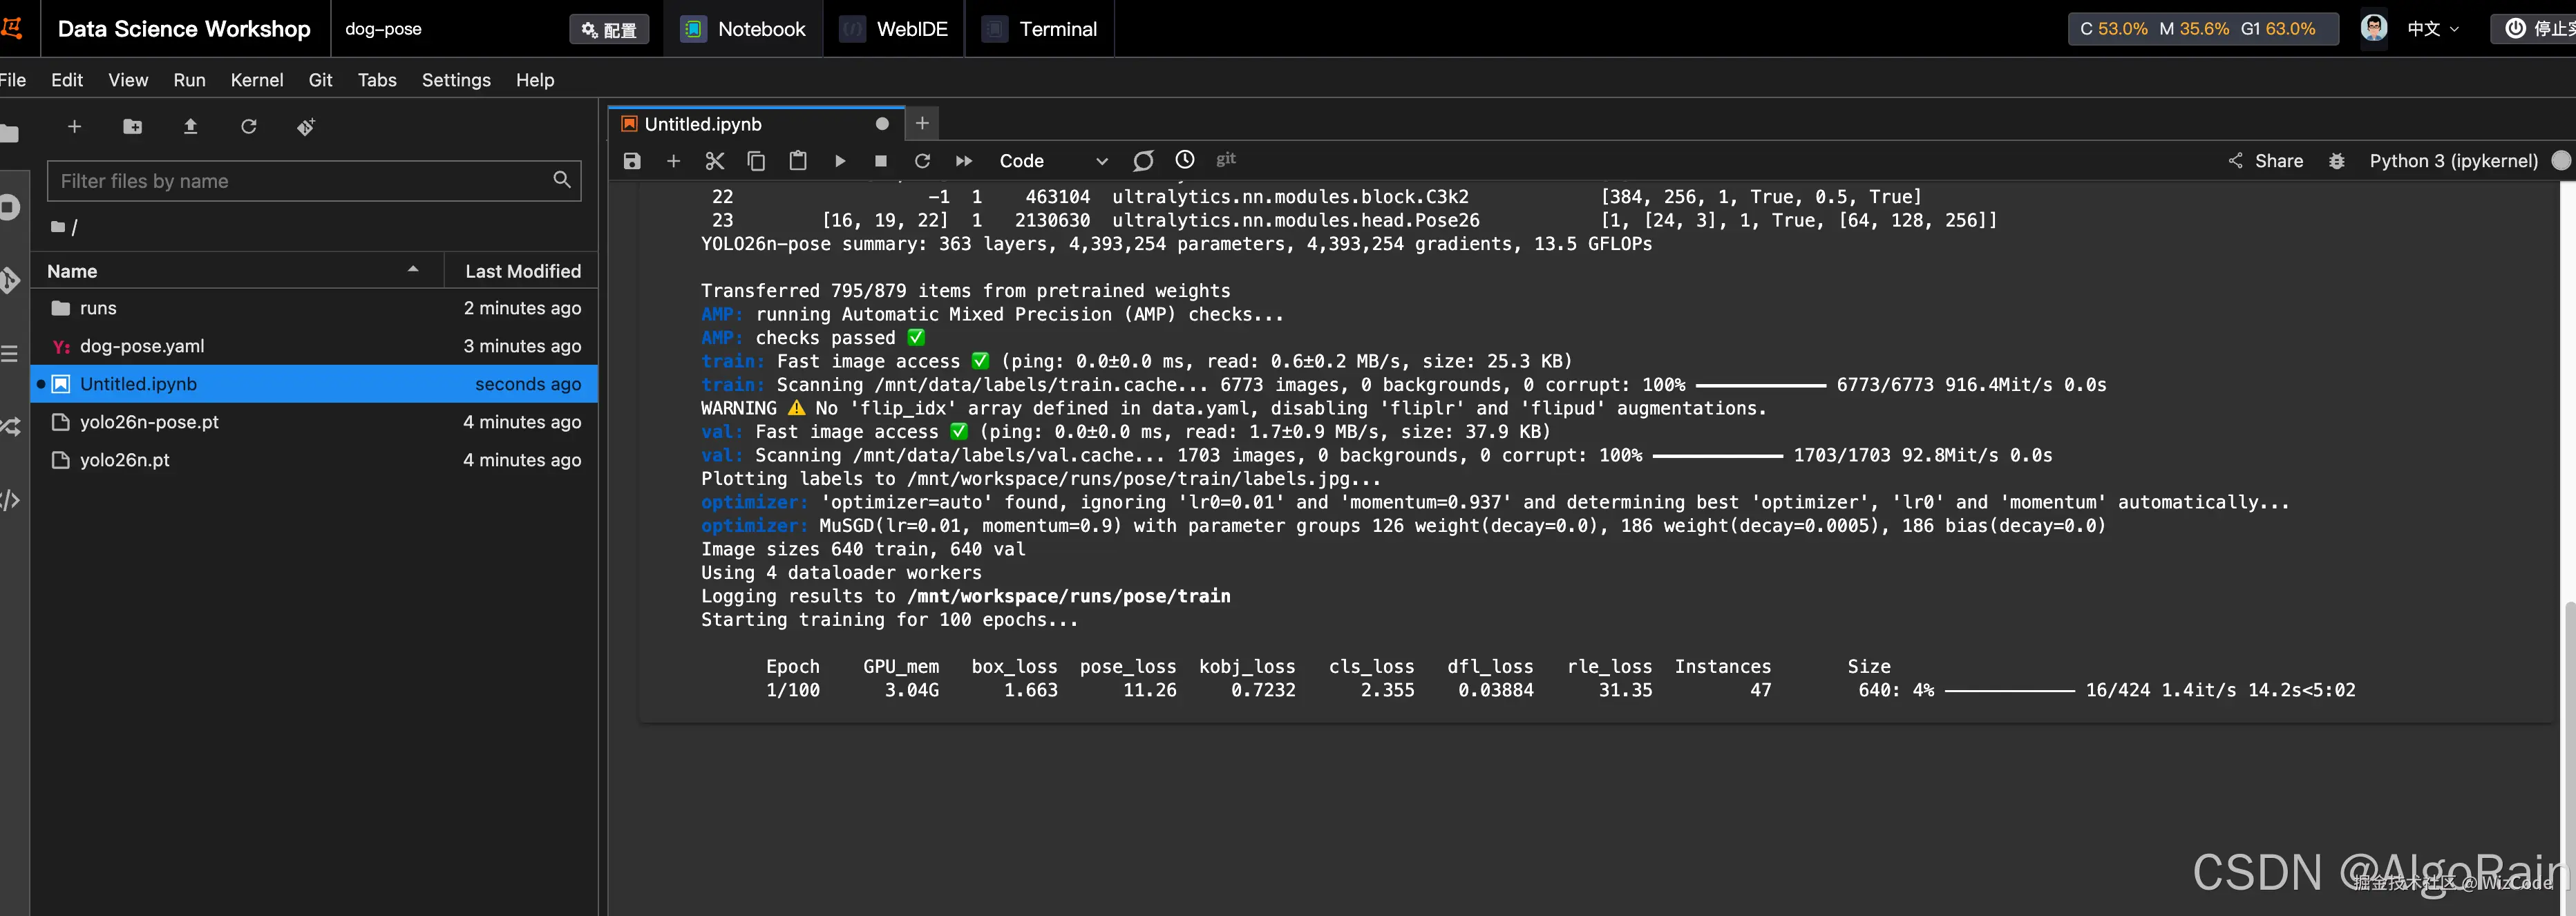Image resolution: width=2576 pixels, height=916 pixels.
Task: Click the 配置 configuration button
Action: tap(609, 29)
